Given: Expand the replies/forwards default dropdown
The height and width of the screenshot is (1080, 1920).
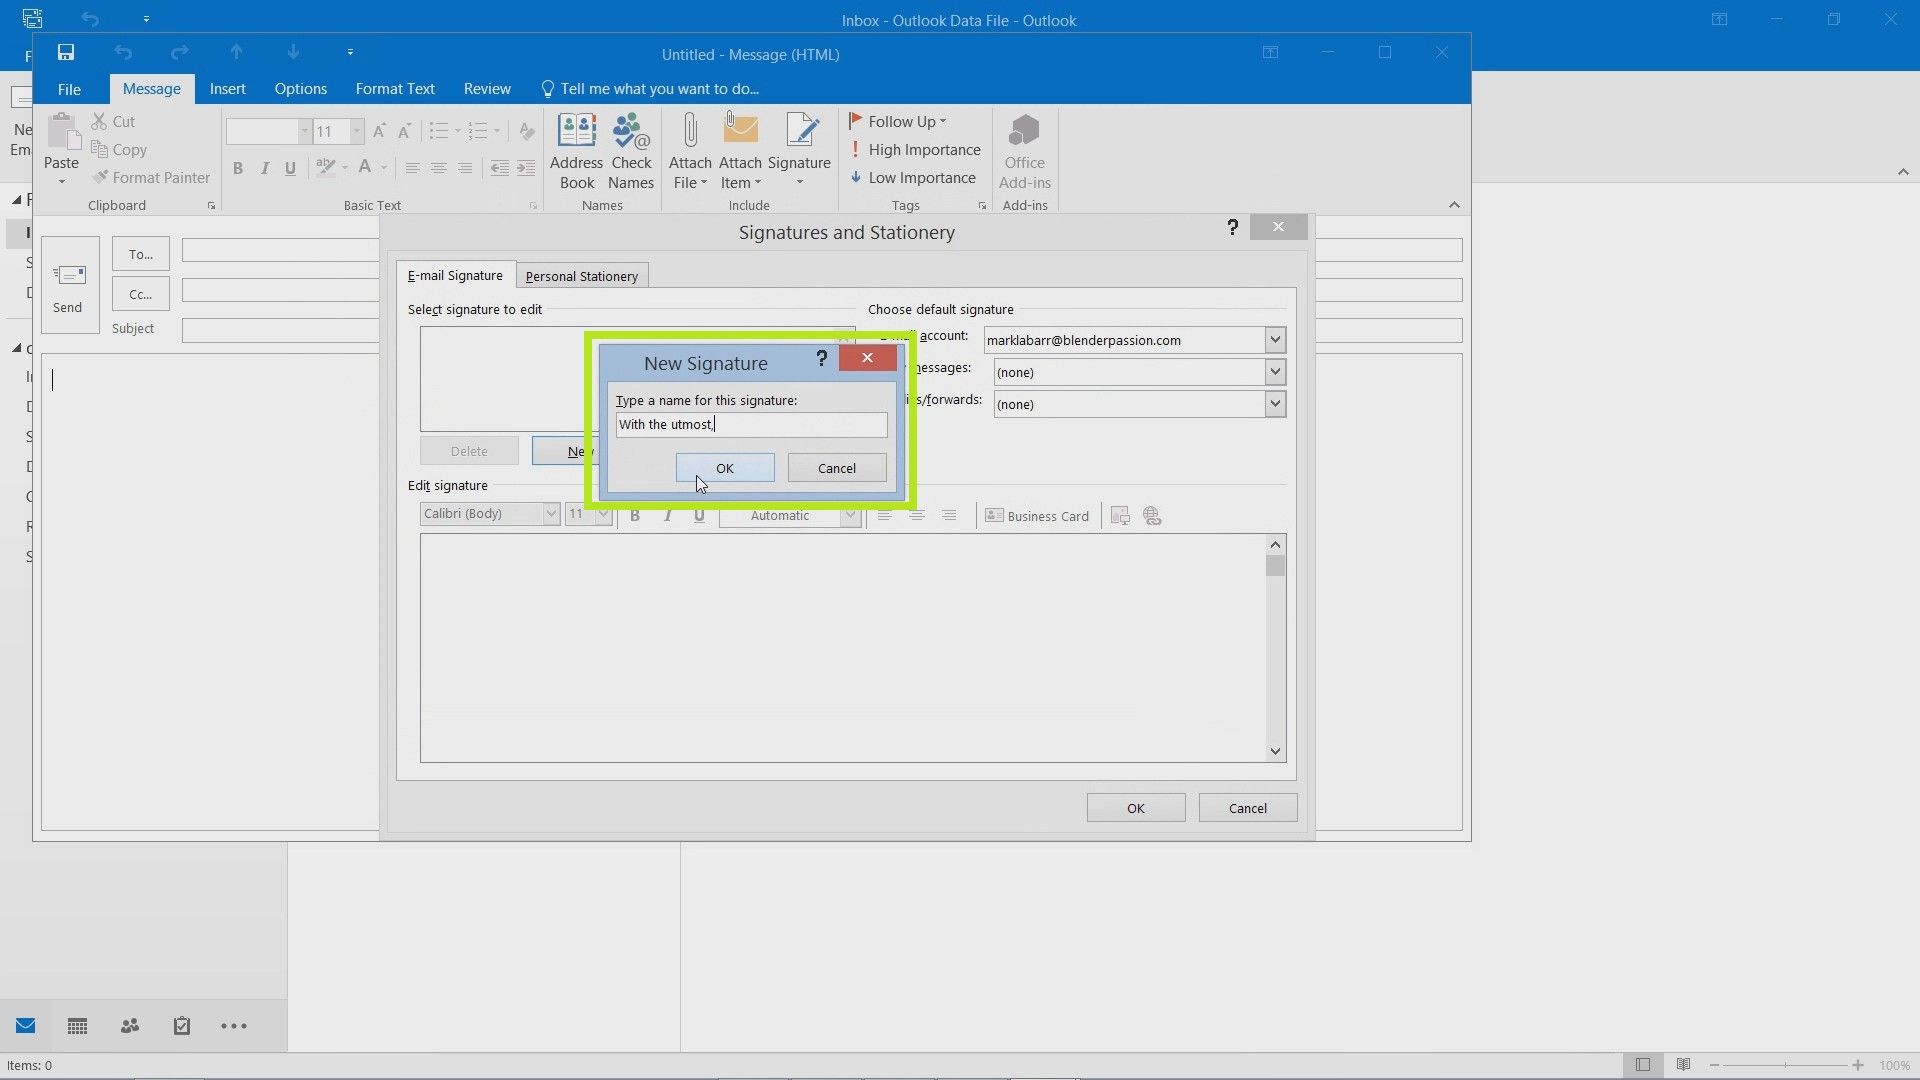Looking at the screenshot, I should [x=1274, y=402].
